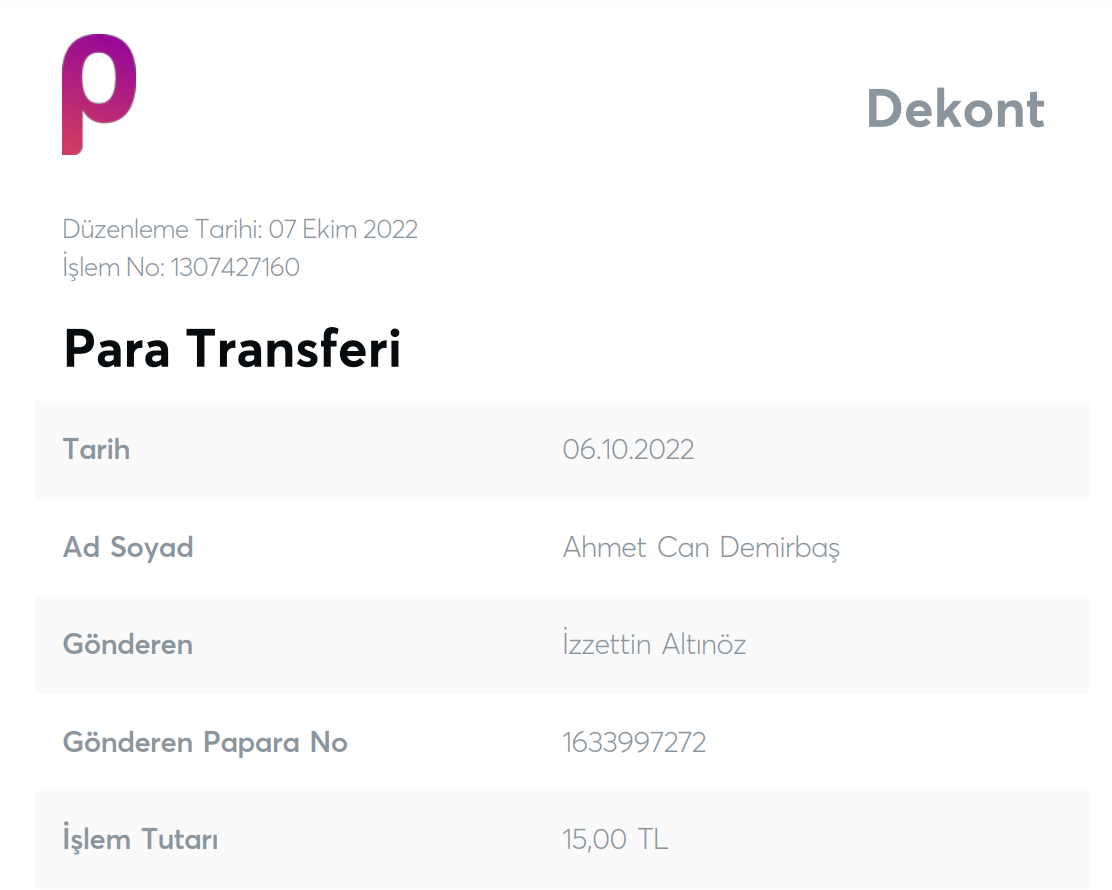Click the İşlem Tutarı label
This screenshot has height=890, width=1112.
(140, 838)
